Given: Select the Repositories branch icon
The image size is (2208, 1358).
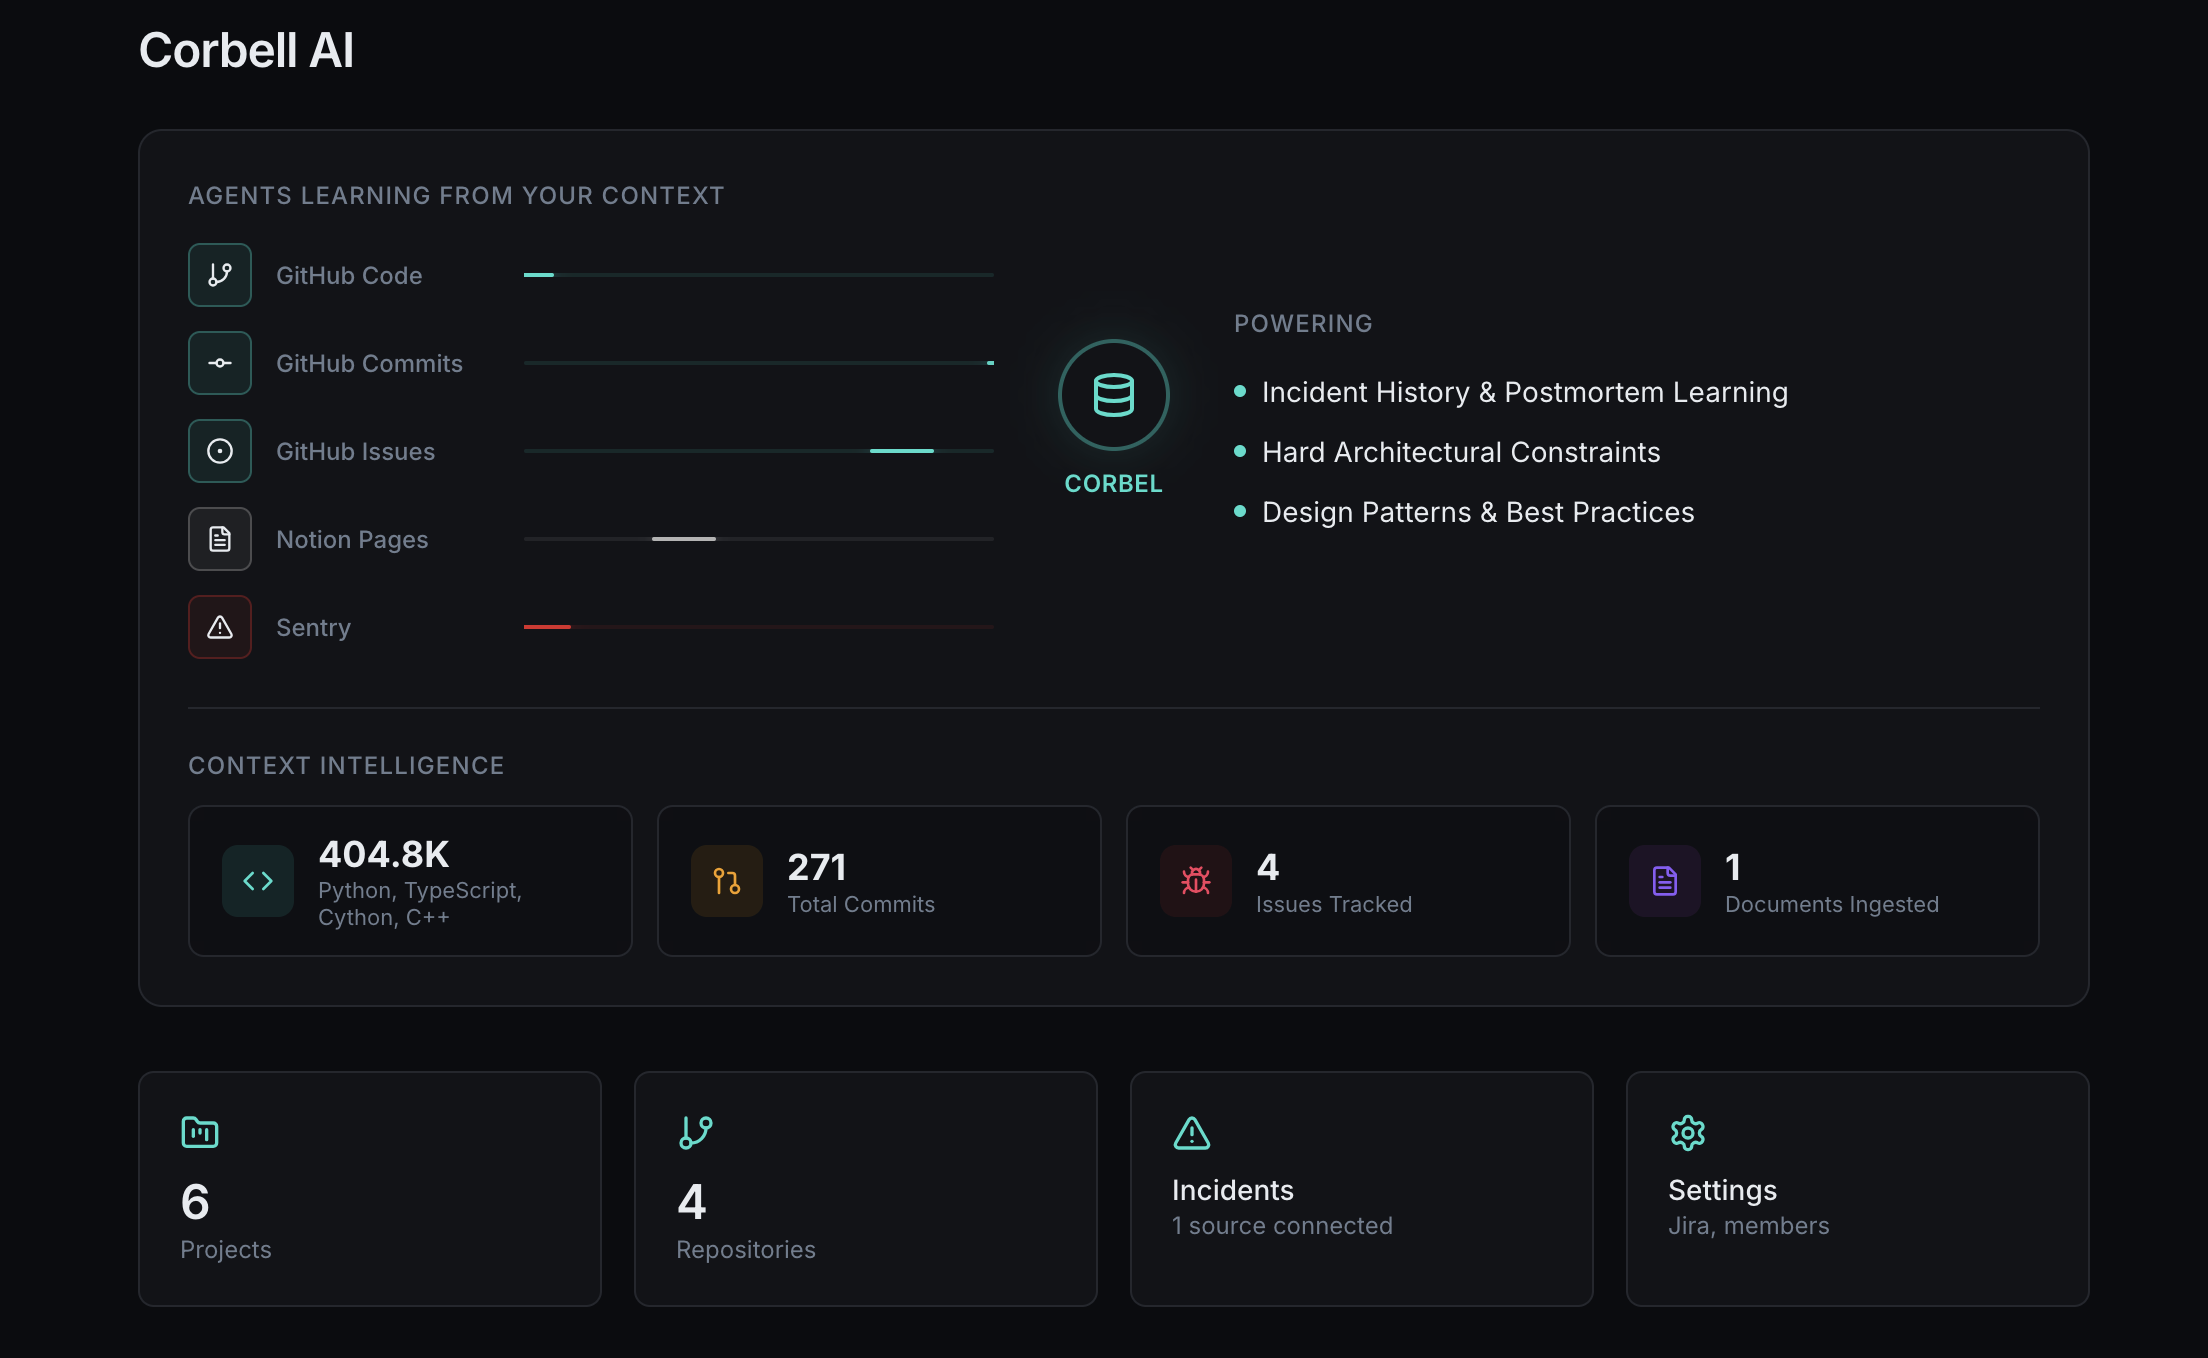Looking at the screenshot, I should (x=695, y=1133).
